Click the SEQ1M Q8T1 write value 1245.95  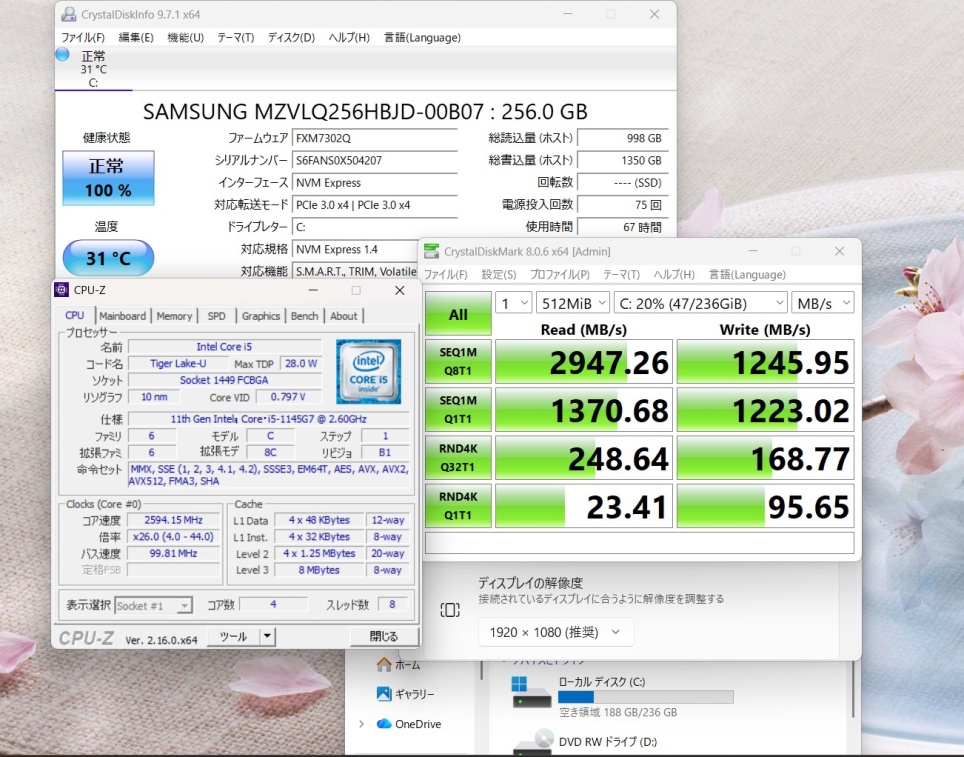coord(765,362)
